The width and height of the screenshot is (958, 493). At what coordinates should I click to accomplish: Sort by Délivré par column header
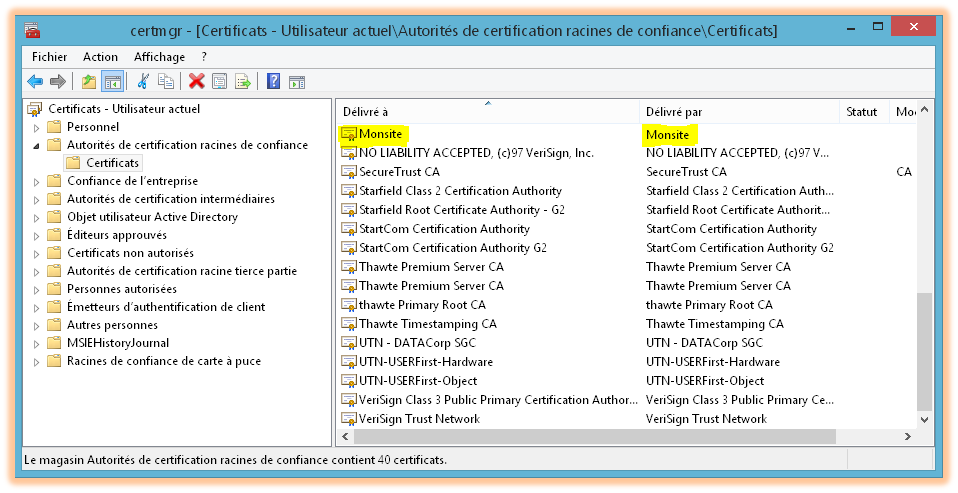[739, 112]
